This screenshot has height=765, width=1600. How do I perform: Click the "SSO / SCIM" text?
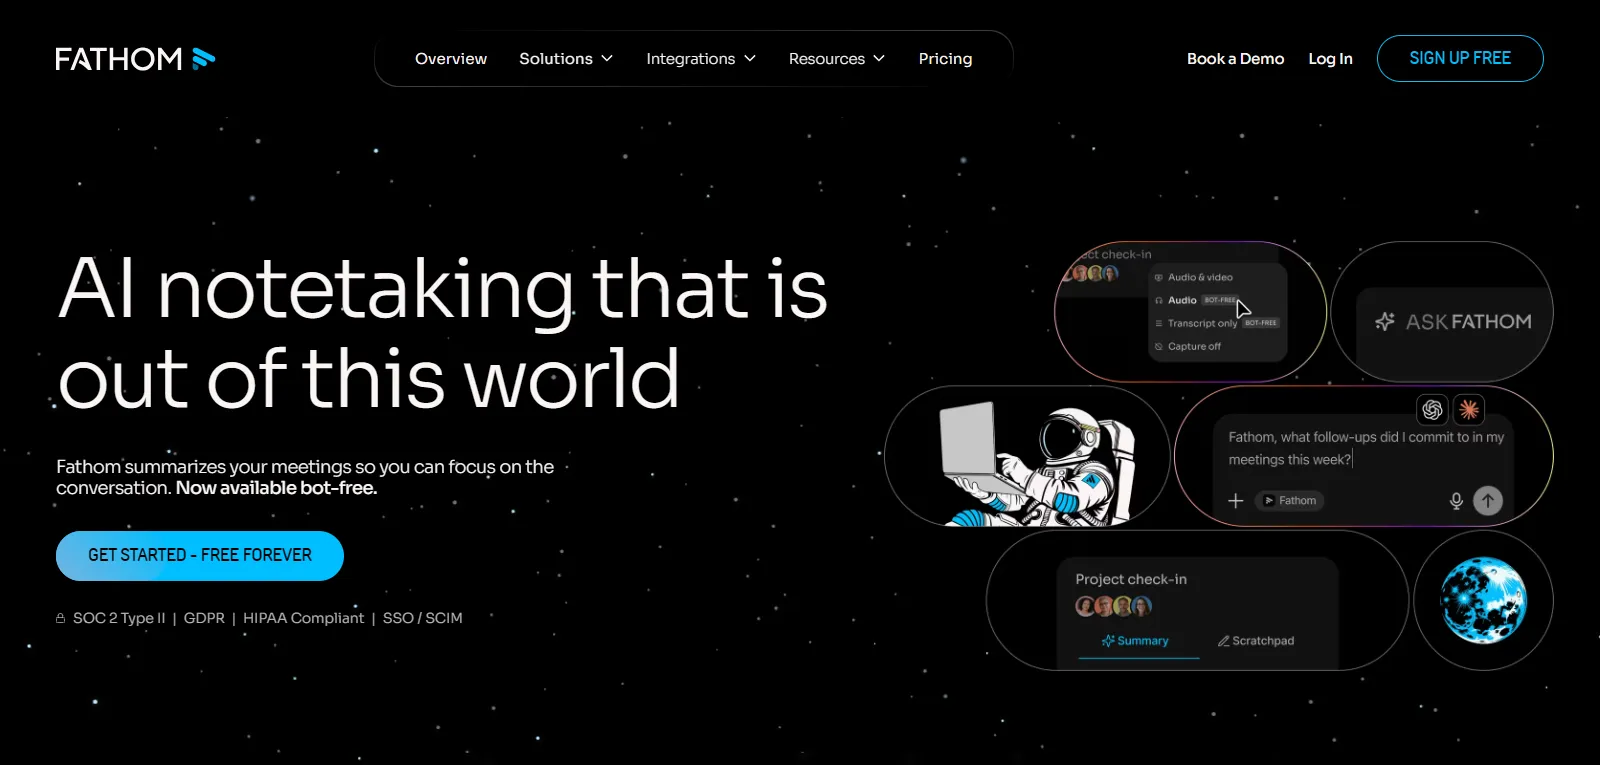click(x=423, y=618)
